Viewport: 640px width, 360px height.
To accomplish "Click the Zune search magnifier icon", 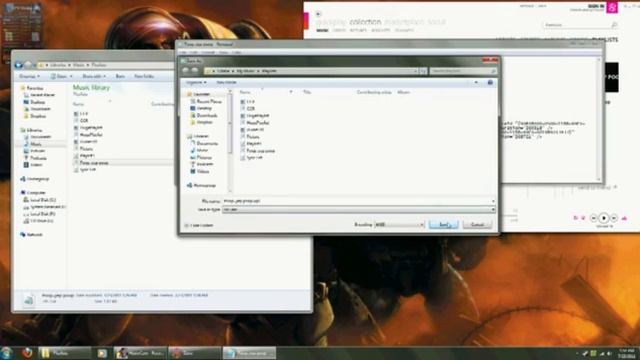I will point(614,25).
